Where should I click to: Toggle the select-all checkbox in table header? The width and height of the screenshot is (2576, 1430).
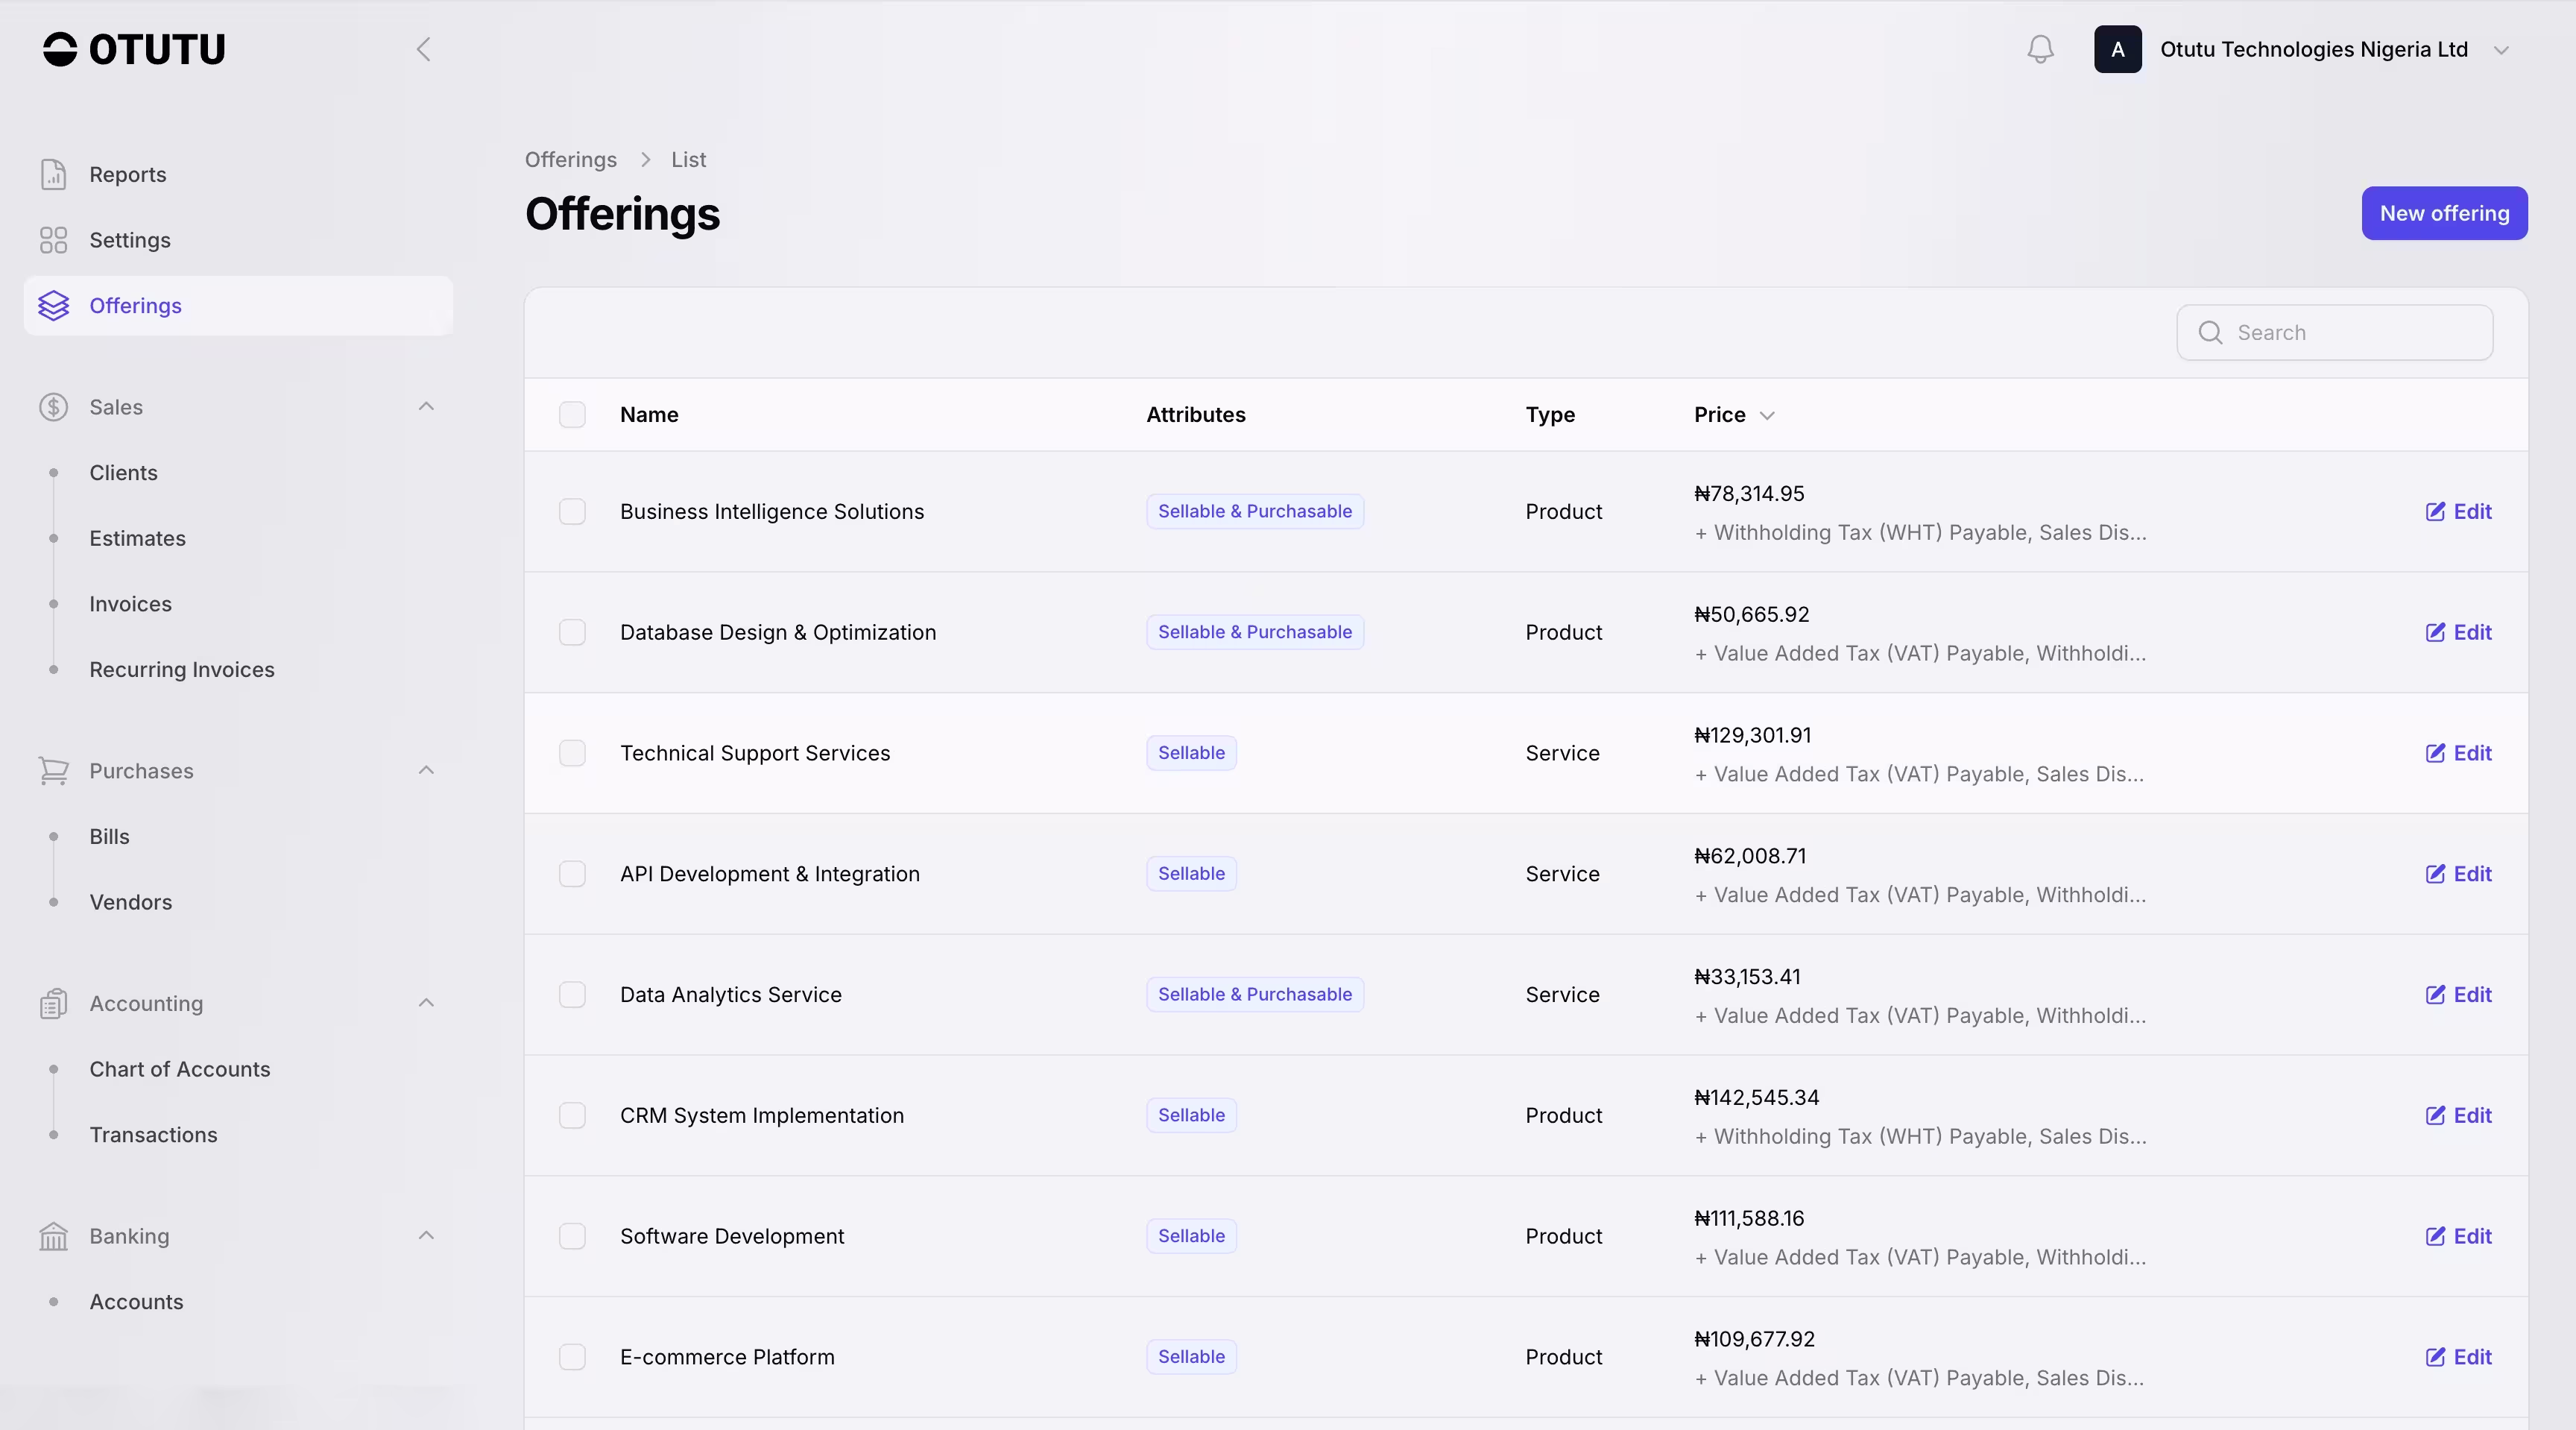(572, 415)
